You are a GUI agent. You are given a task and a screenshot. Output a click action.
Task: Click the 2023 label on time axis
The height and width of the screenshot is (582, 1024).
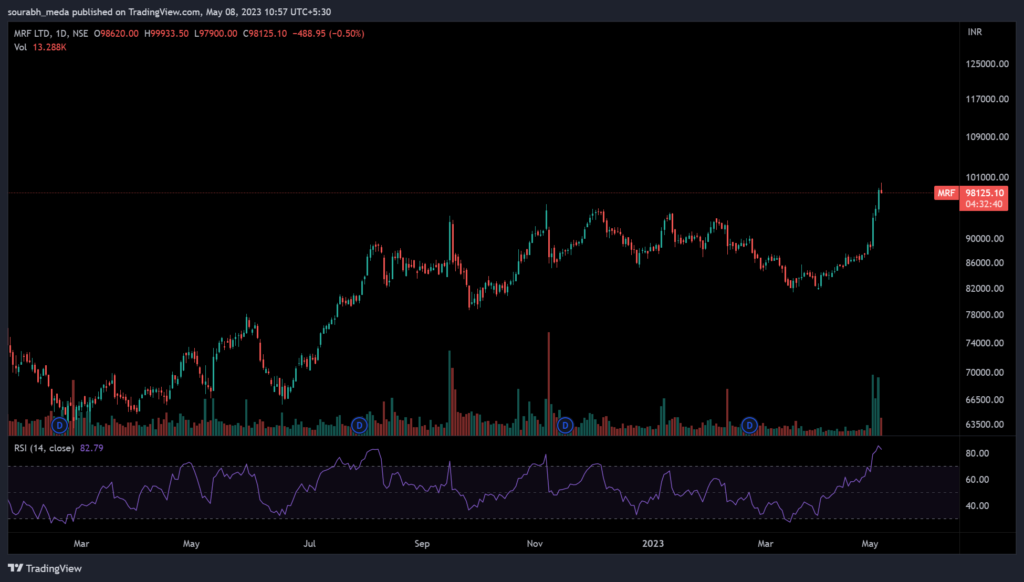coord(653,543)
